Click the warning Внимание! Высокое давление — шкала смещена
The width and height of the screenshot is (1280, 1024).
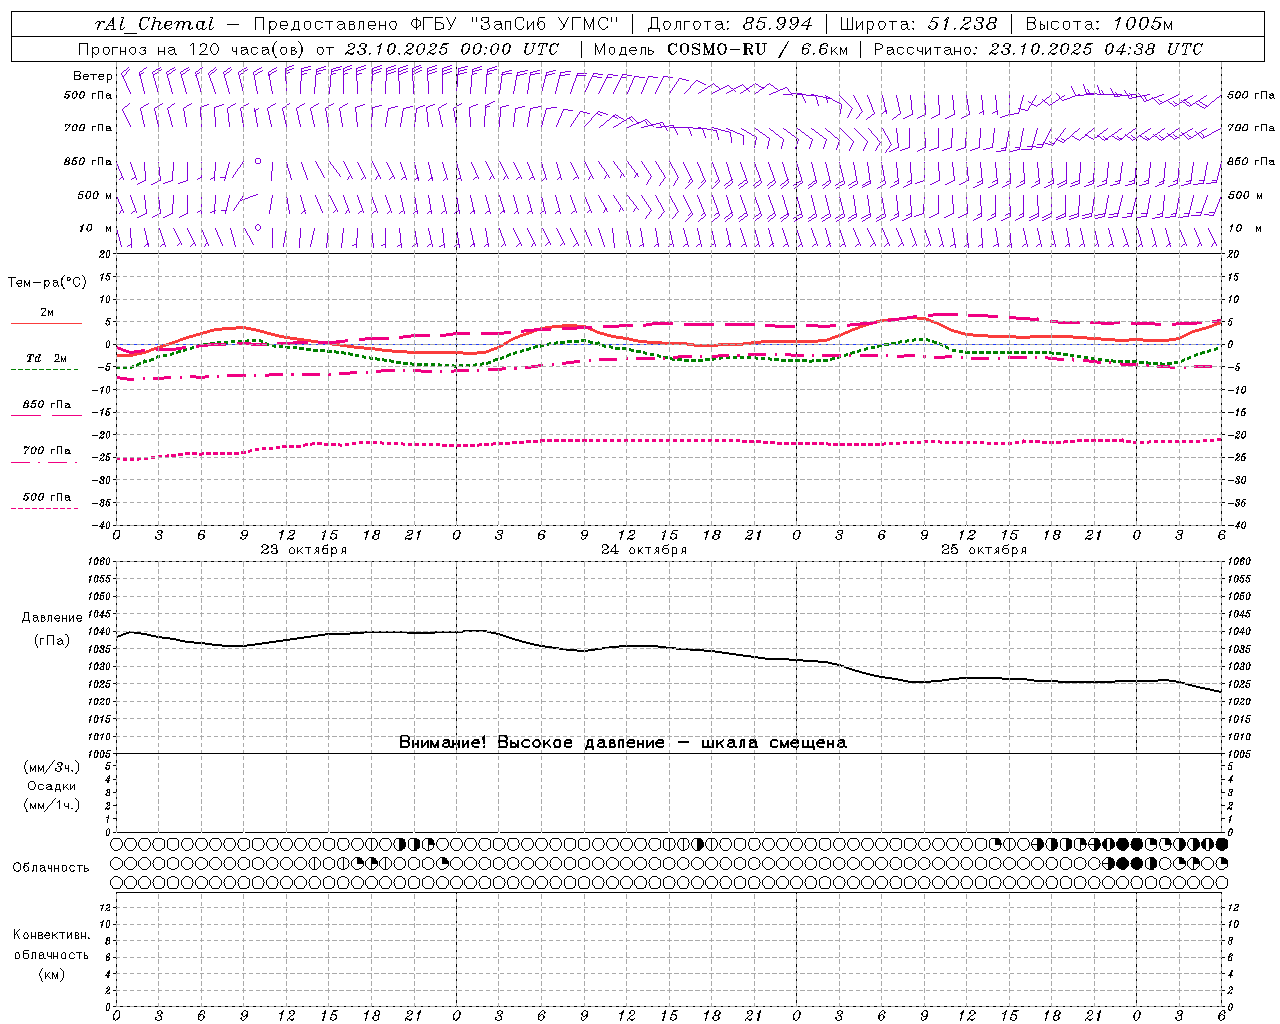pos(623,742)
